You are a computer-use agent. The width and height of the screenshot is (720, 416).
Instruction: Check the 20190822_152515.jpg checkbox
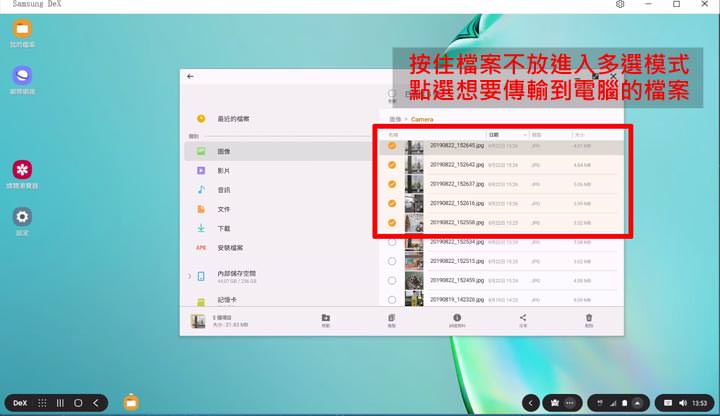392,261
